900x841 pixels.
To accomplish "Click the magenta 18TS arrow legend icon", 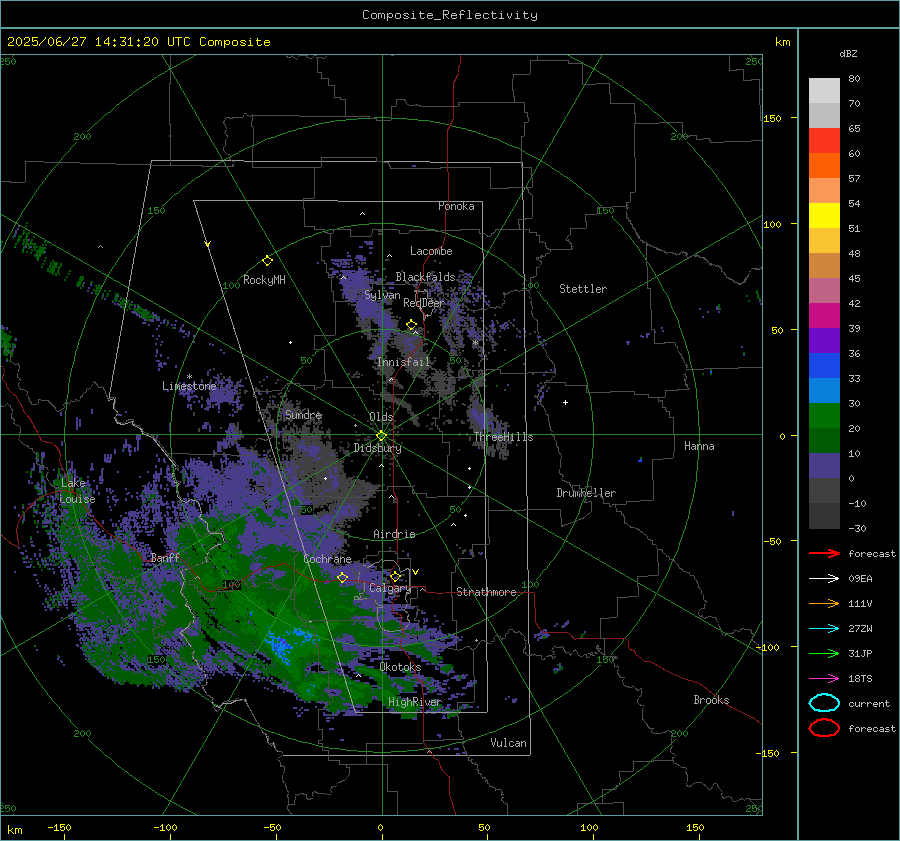I will point(824,679).
